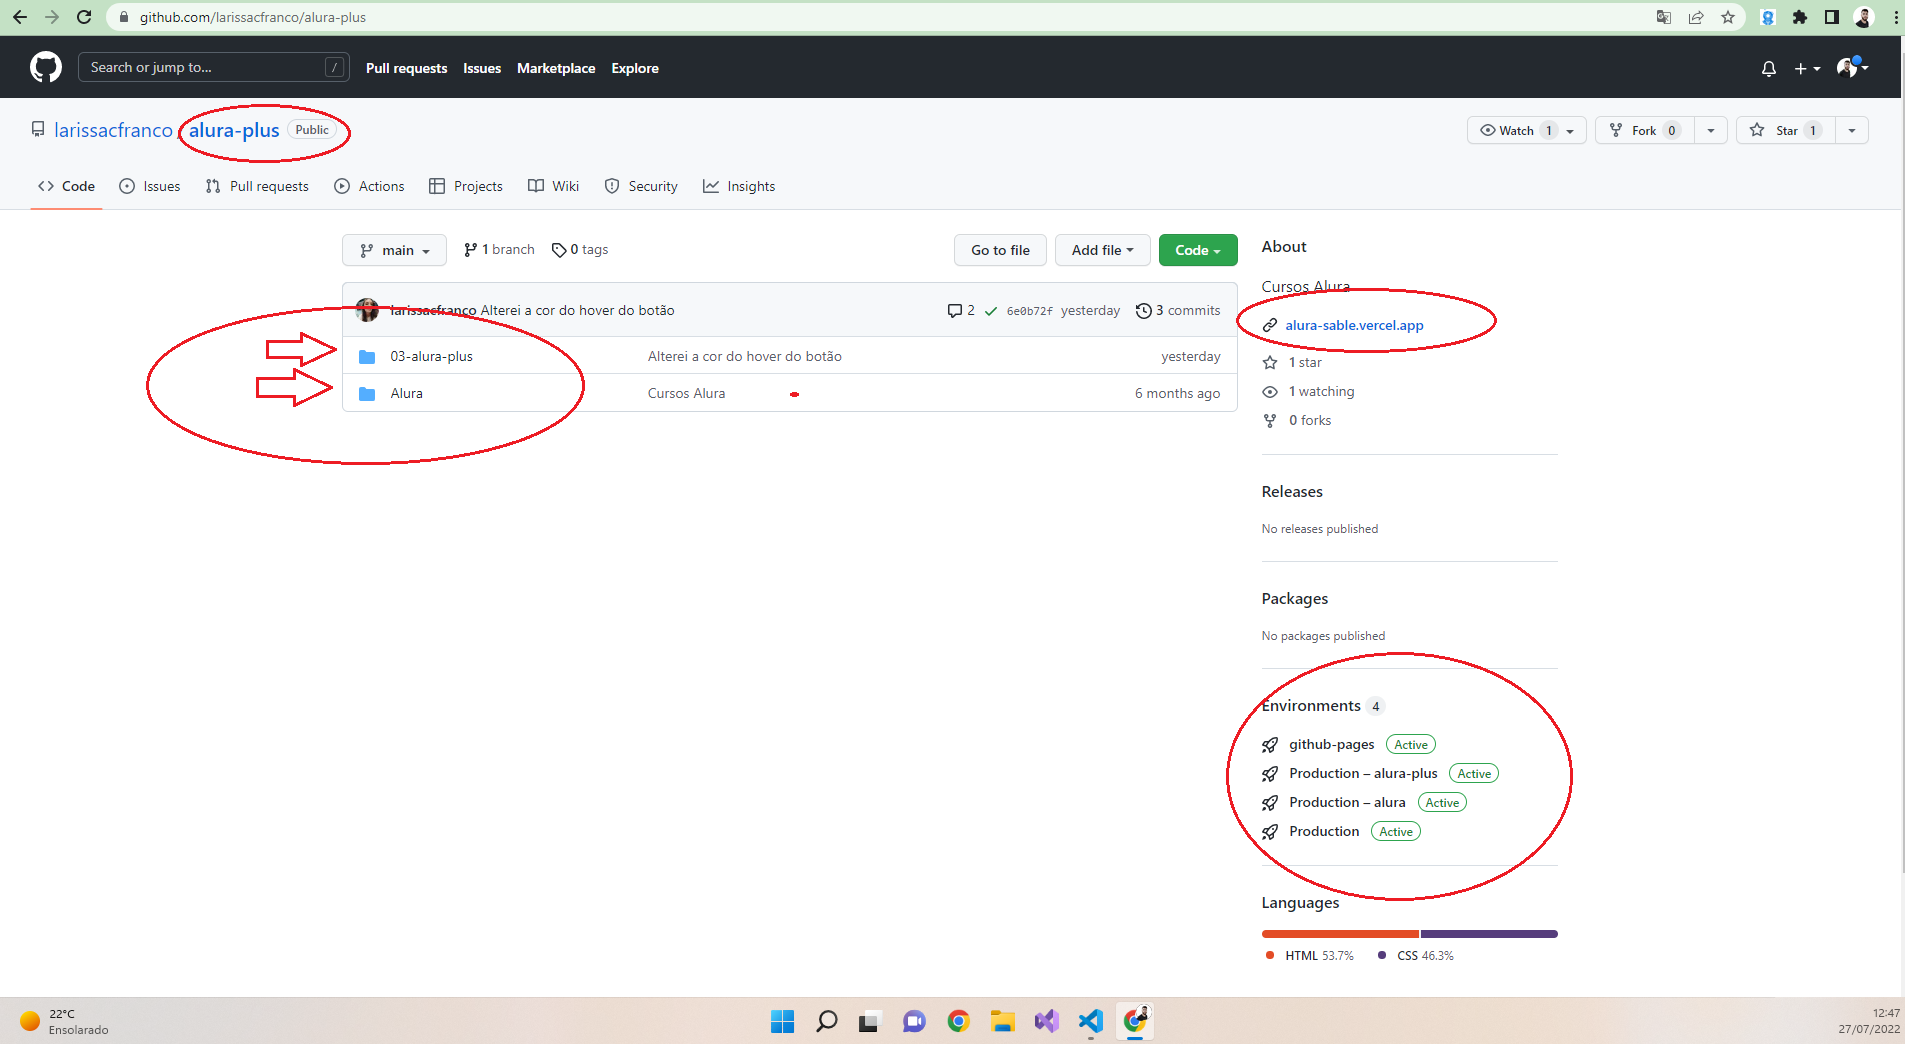Select the repository Issues tab
Screen dimensions: 1906x1044
[x=150, y=186]
